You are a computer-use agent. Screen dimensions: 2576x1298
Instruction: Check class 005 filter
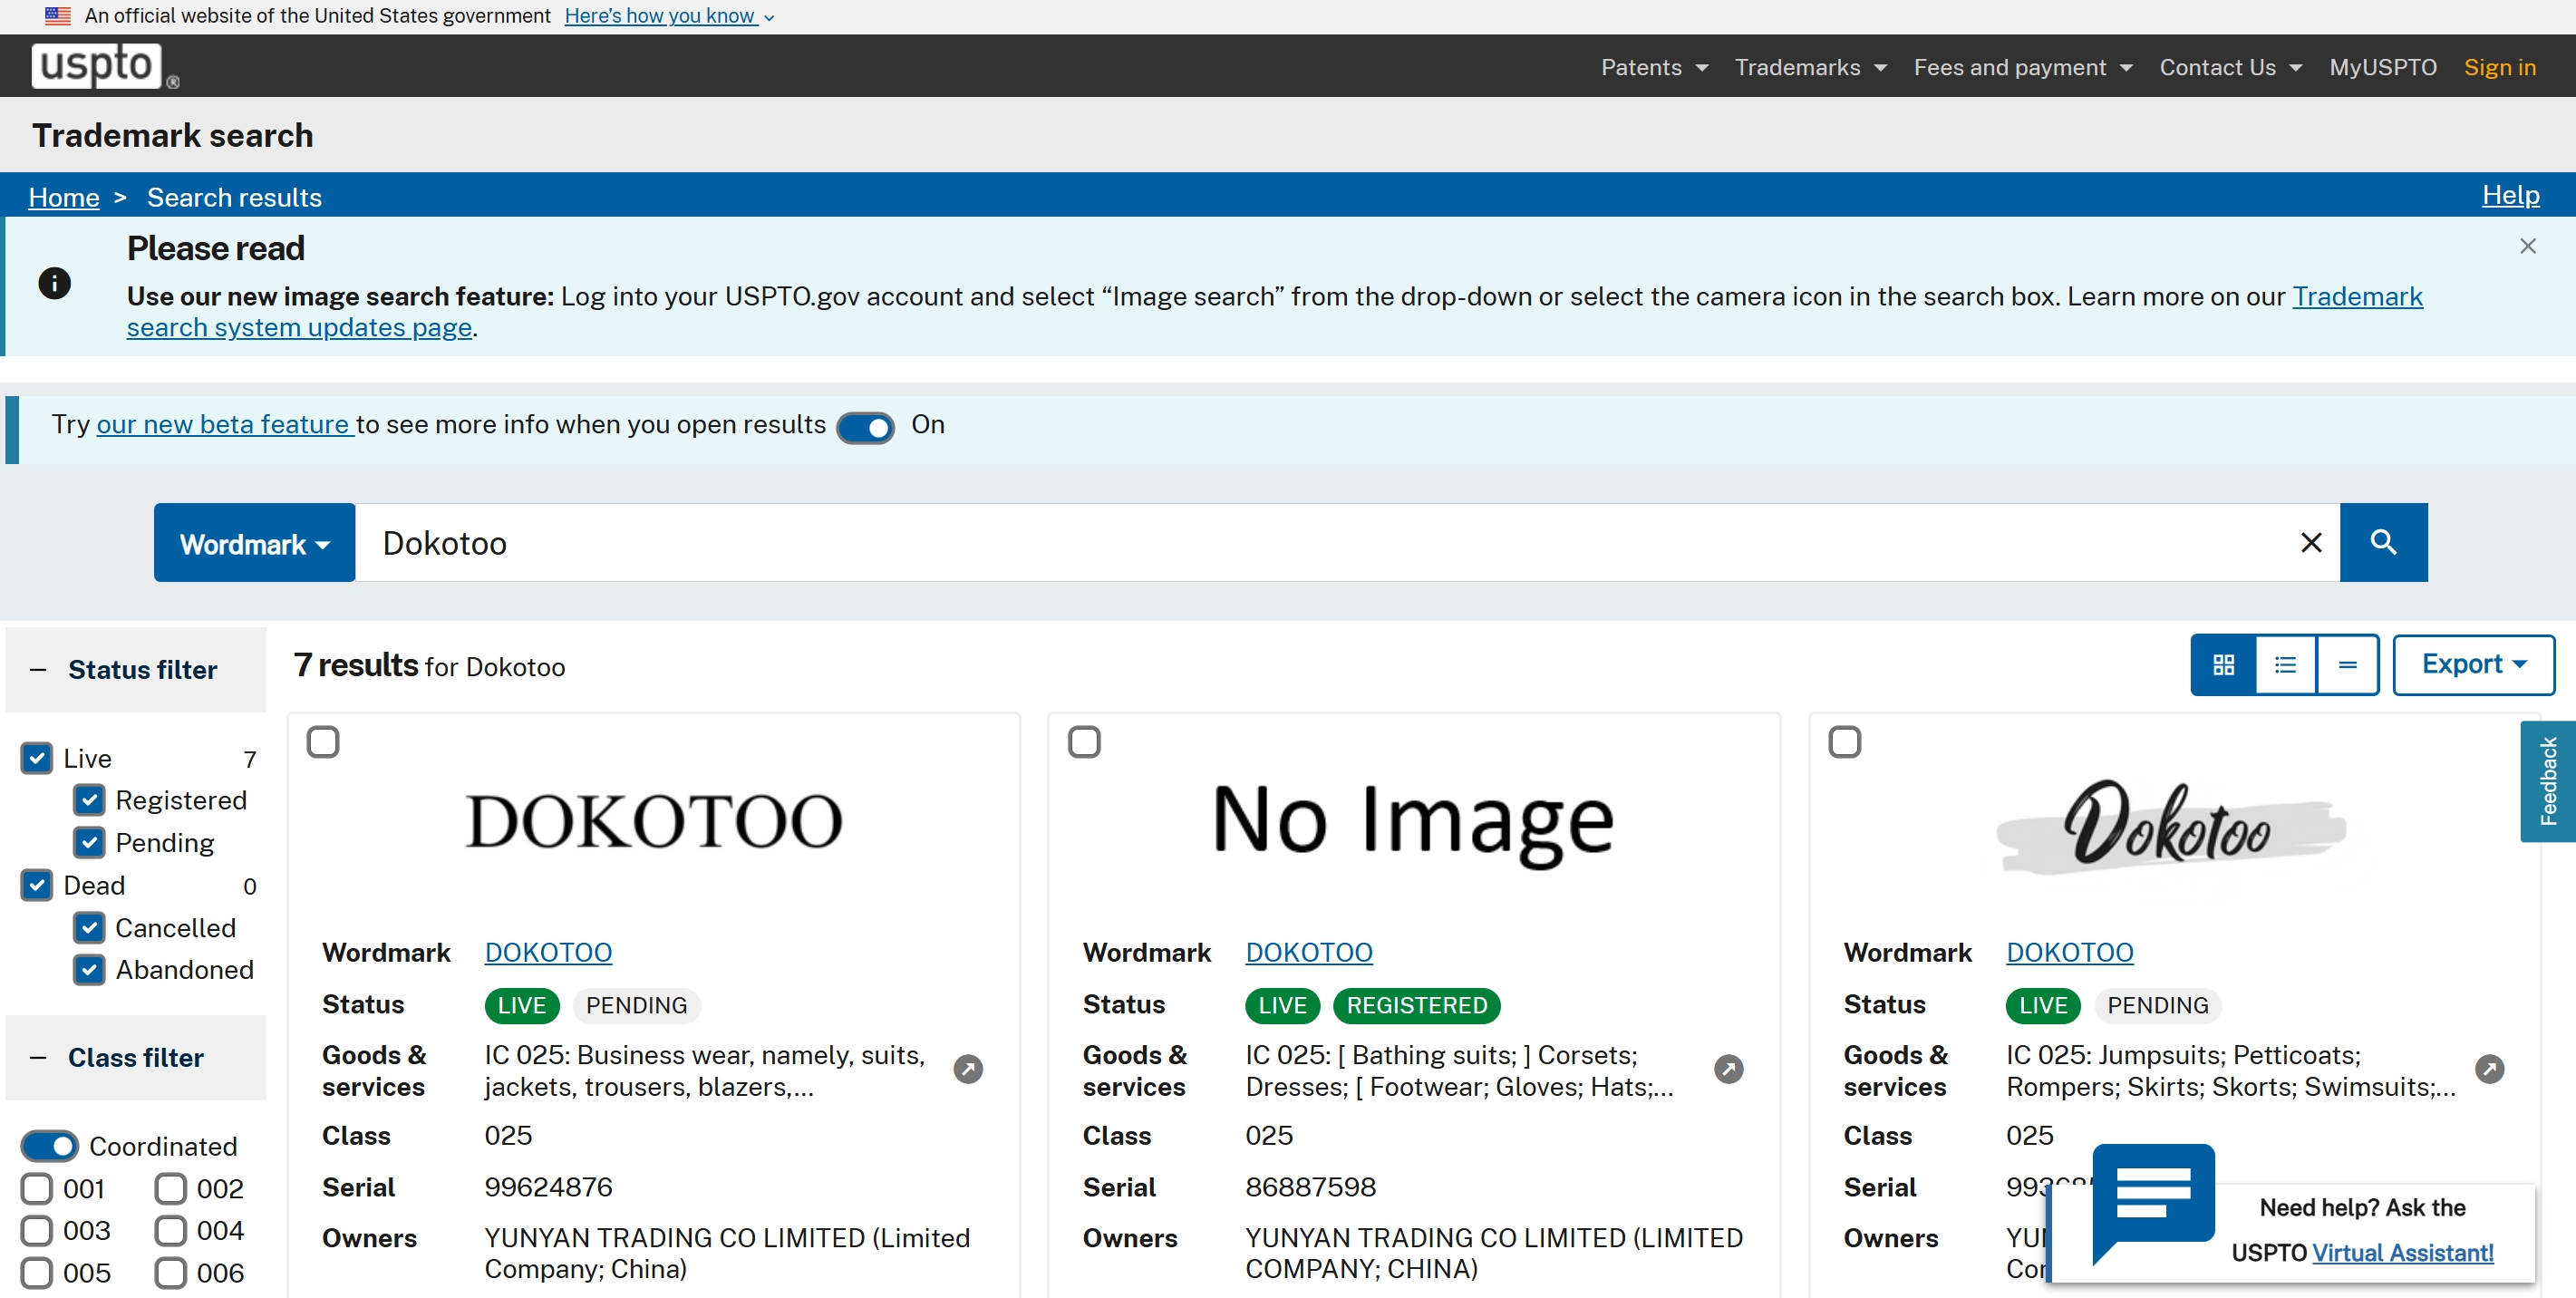point(37,1273)
